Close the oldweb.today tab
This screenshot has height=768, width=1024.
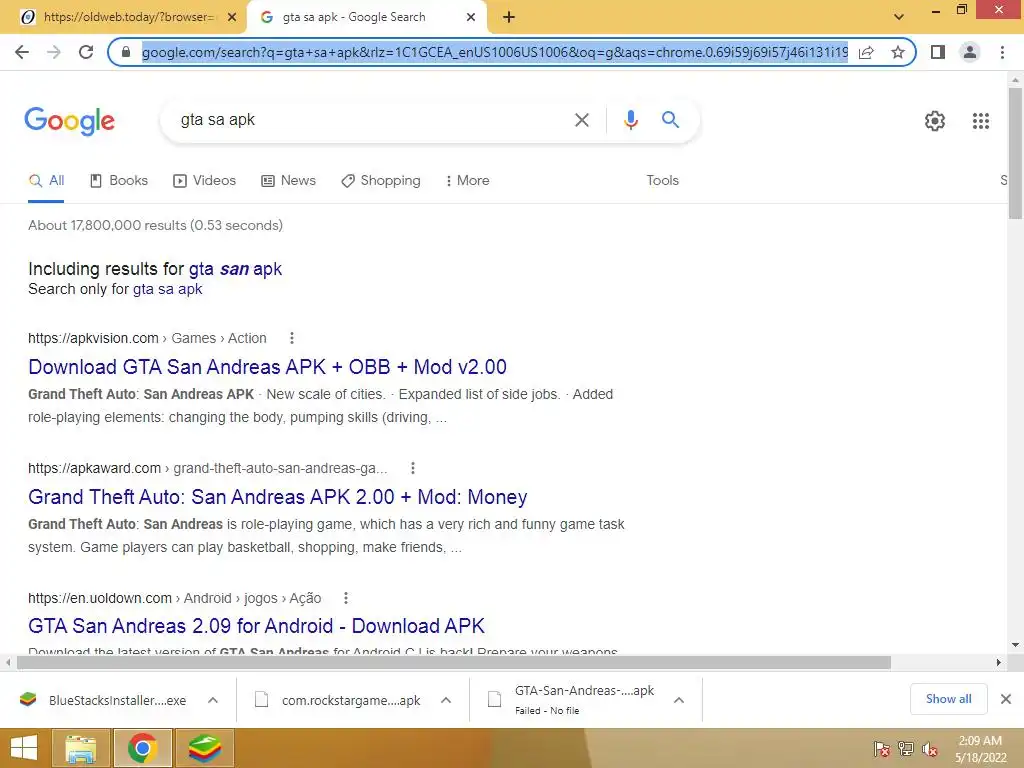pyautogui.click(x=232, y=18)
